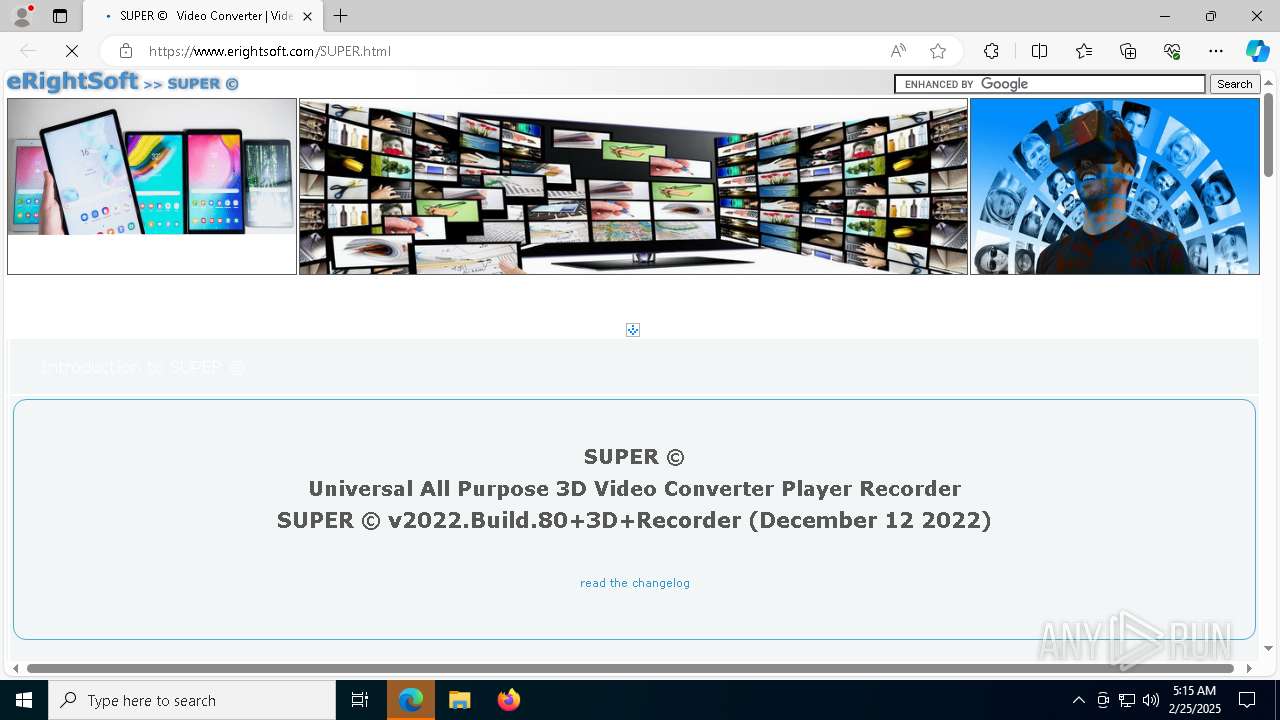The height and width of the screenshot is (720, 1280).
Task: Launch Firefox from taskbar
Action: 508,700
